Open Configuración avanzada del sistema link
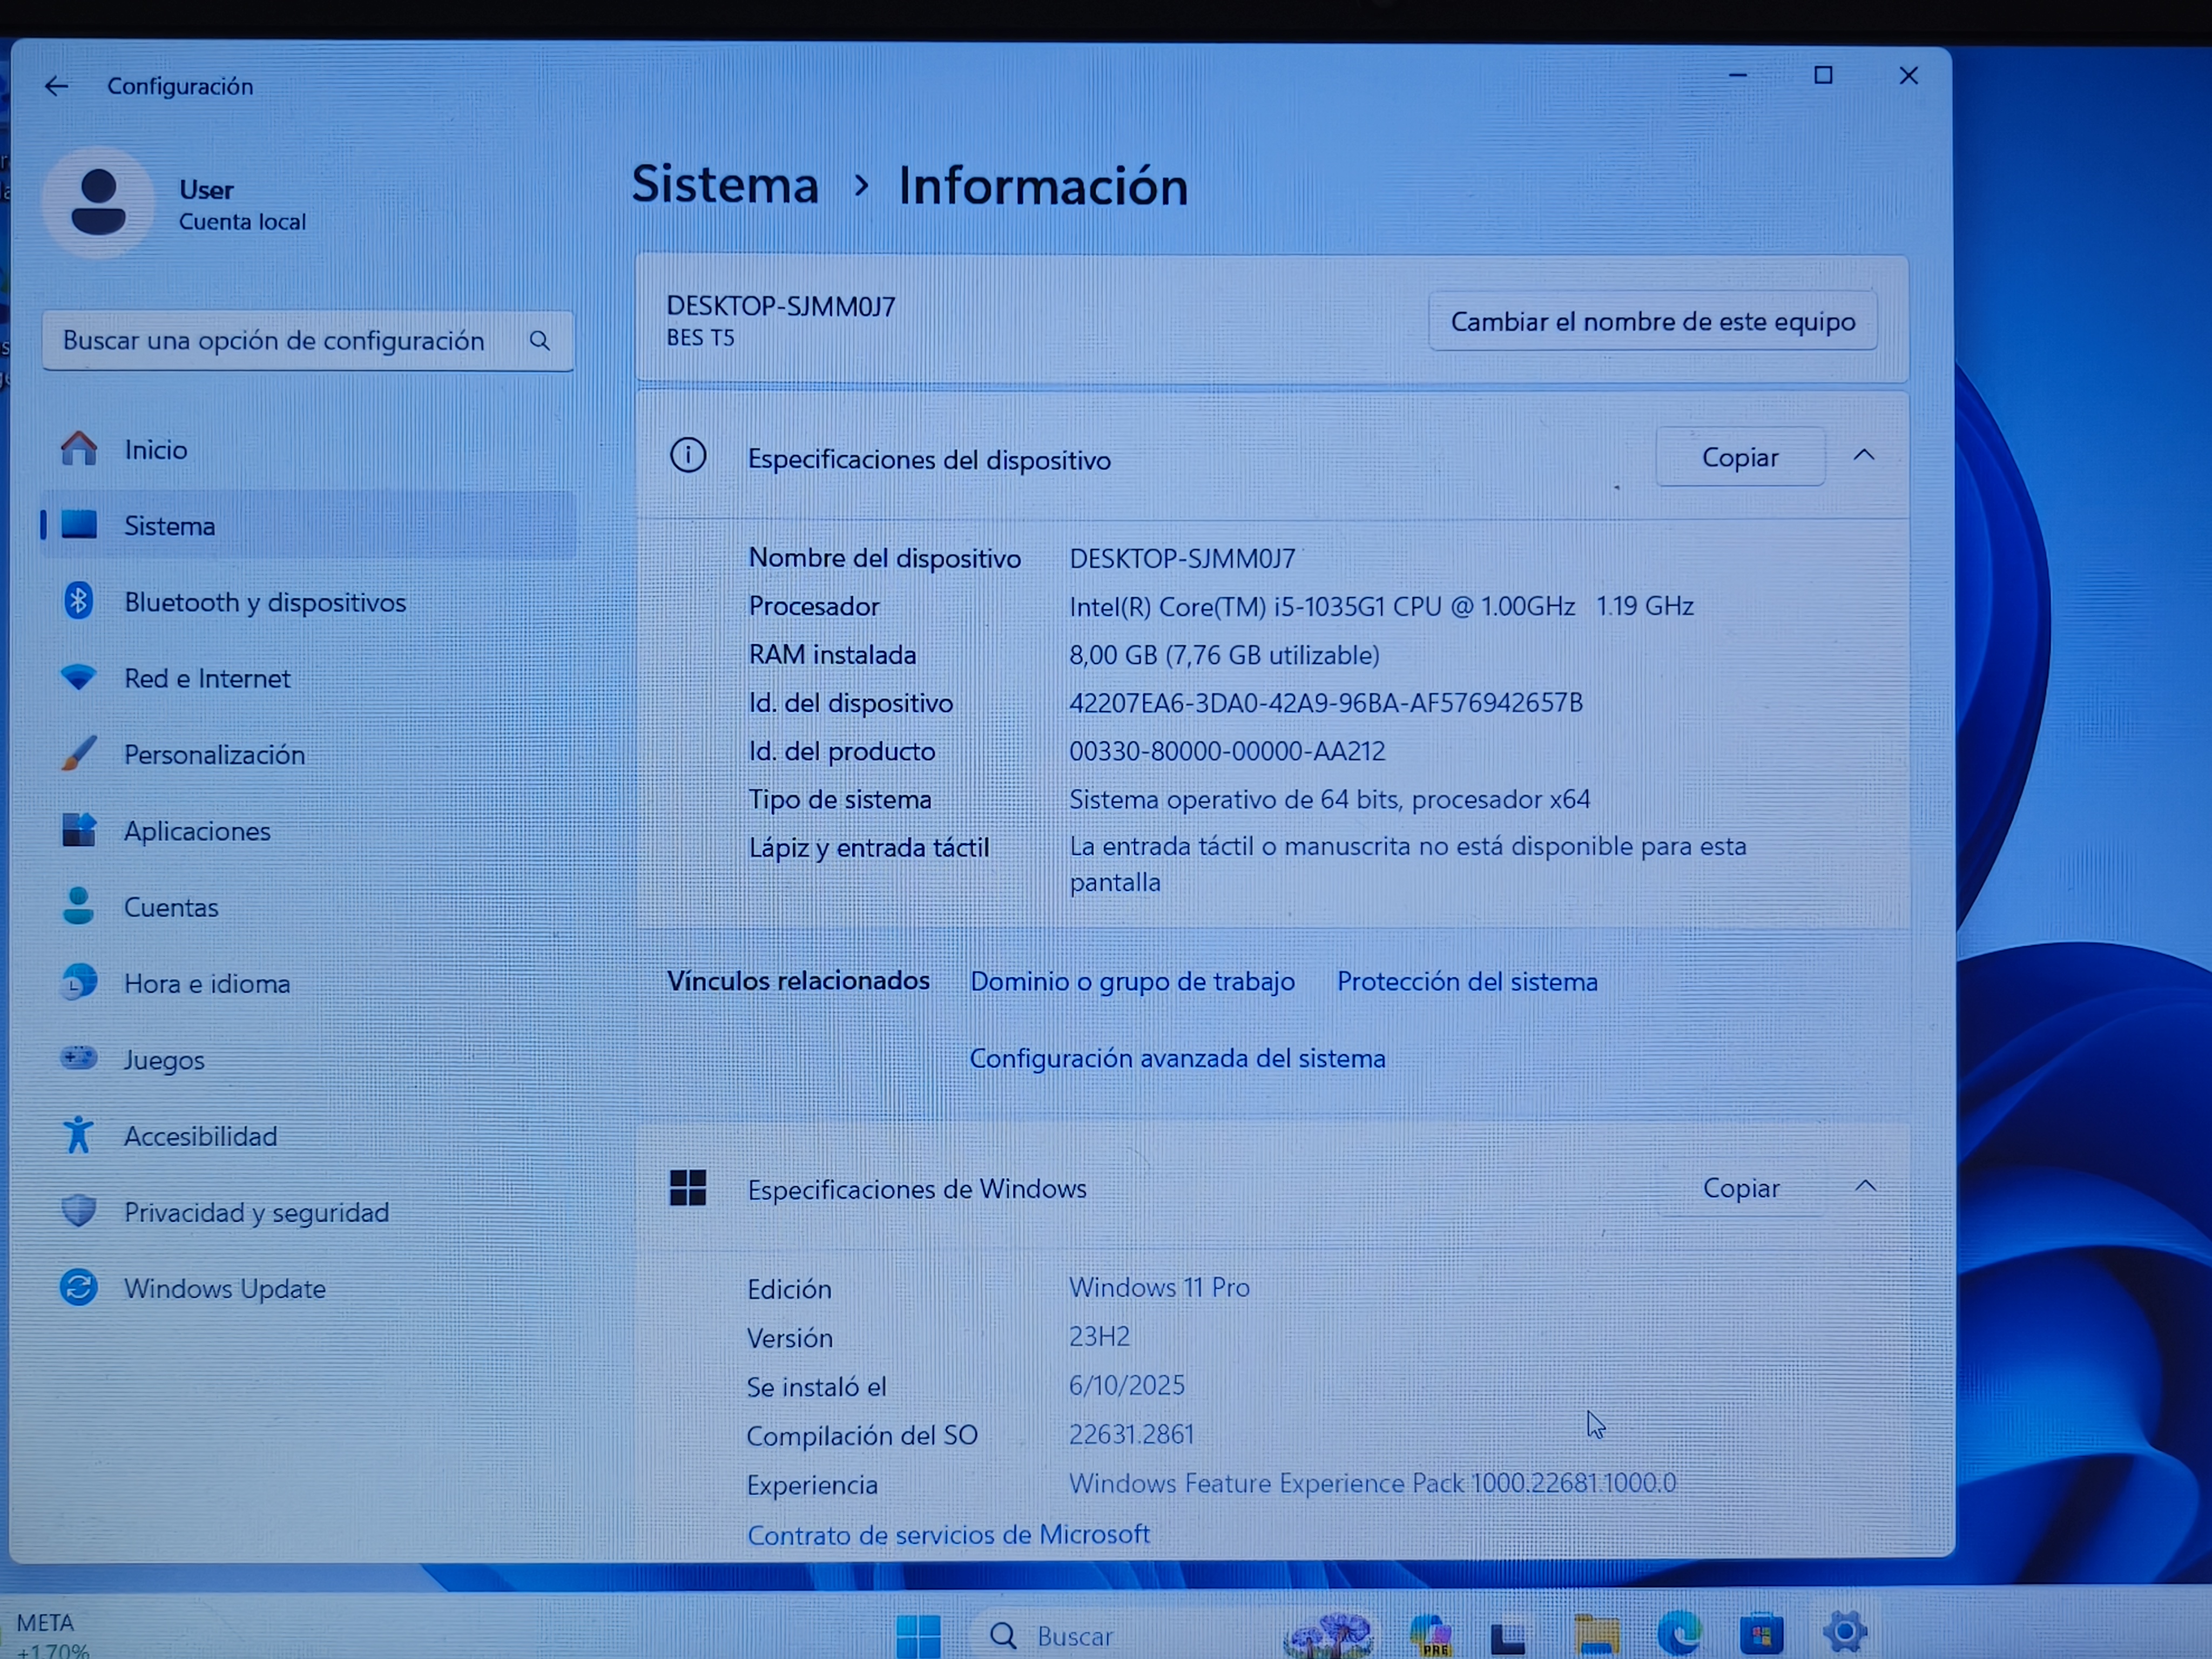 click(1177, 1058)
